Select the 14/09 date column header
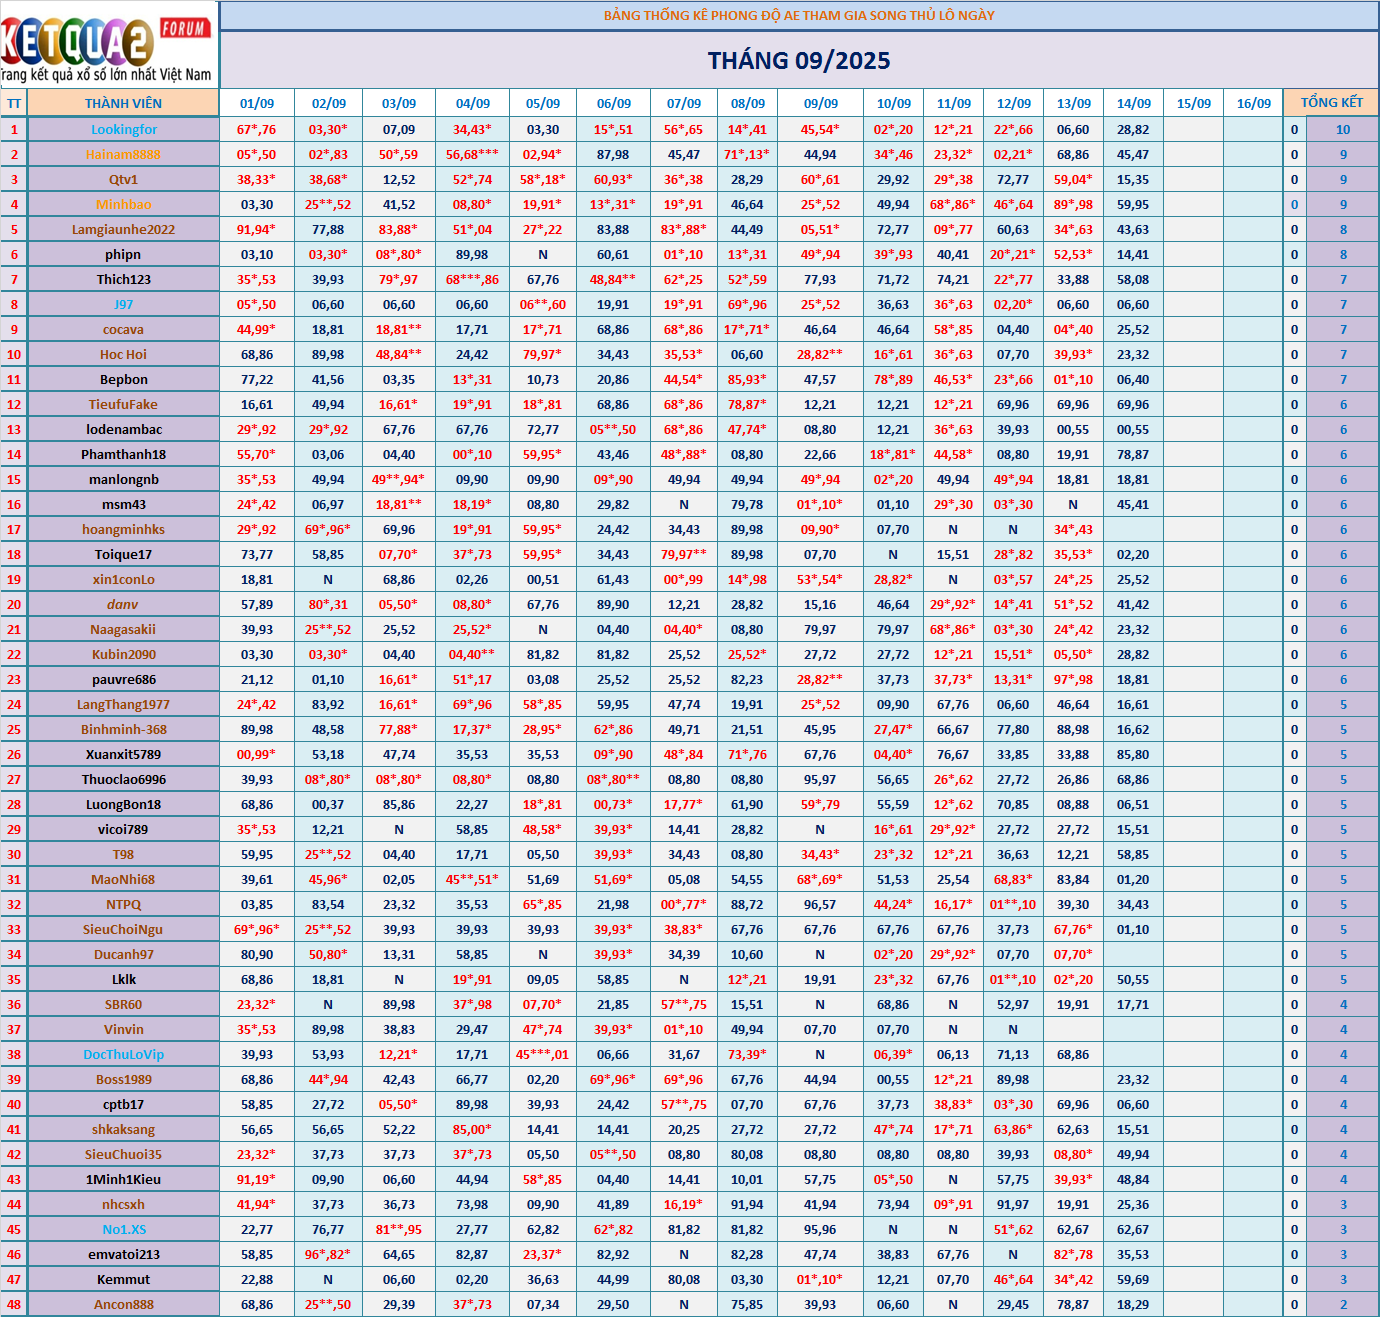Screen dimensions: 1380x1317 1133,103
